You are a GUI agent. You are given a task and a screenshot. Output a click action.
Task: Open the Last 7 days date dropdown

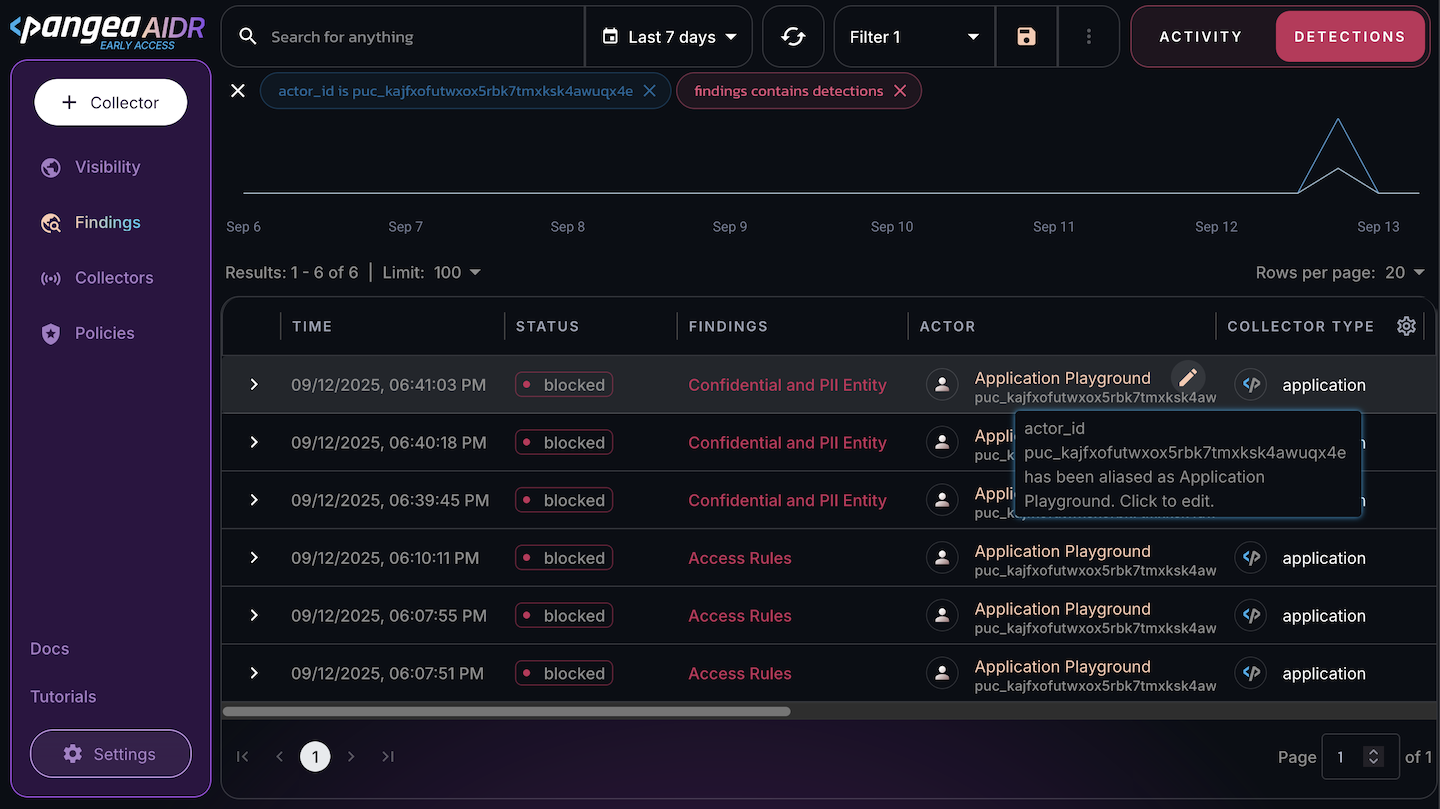(669, 37)
